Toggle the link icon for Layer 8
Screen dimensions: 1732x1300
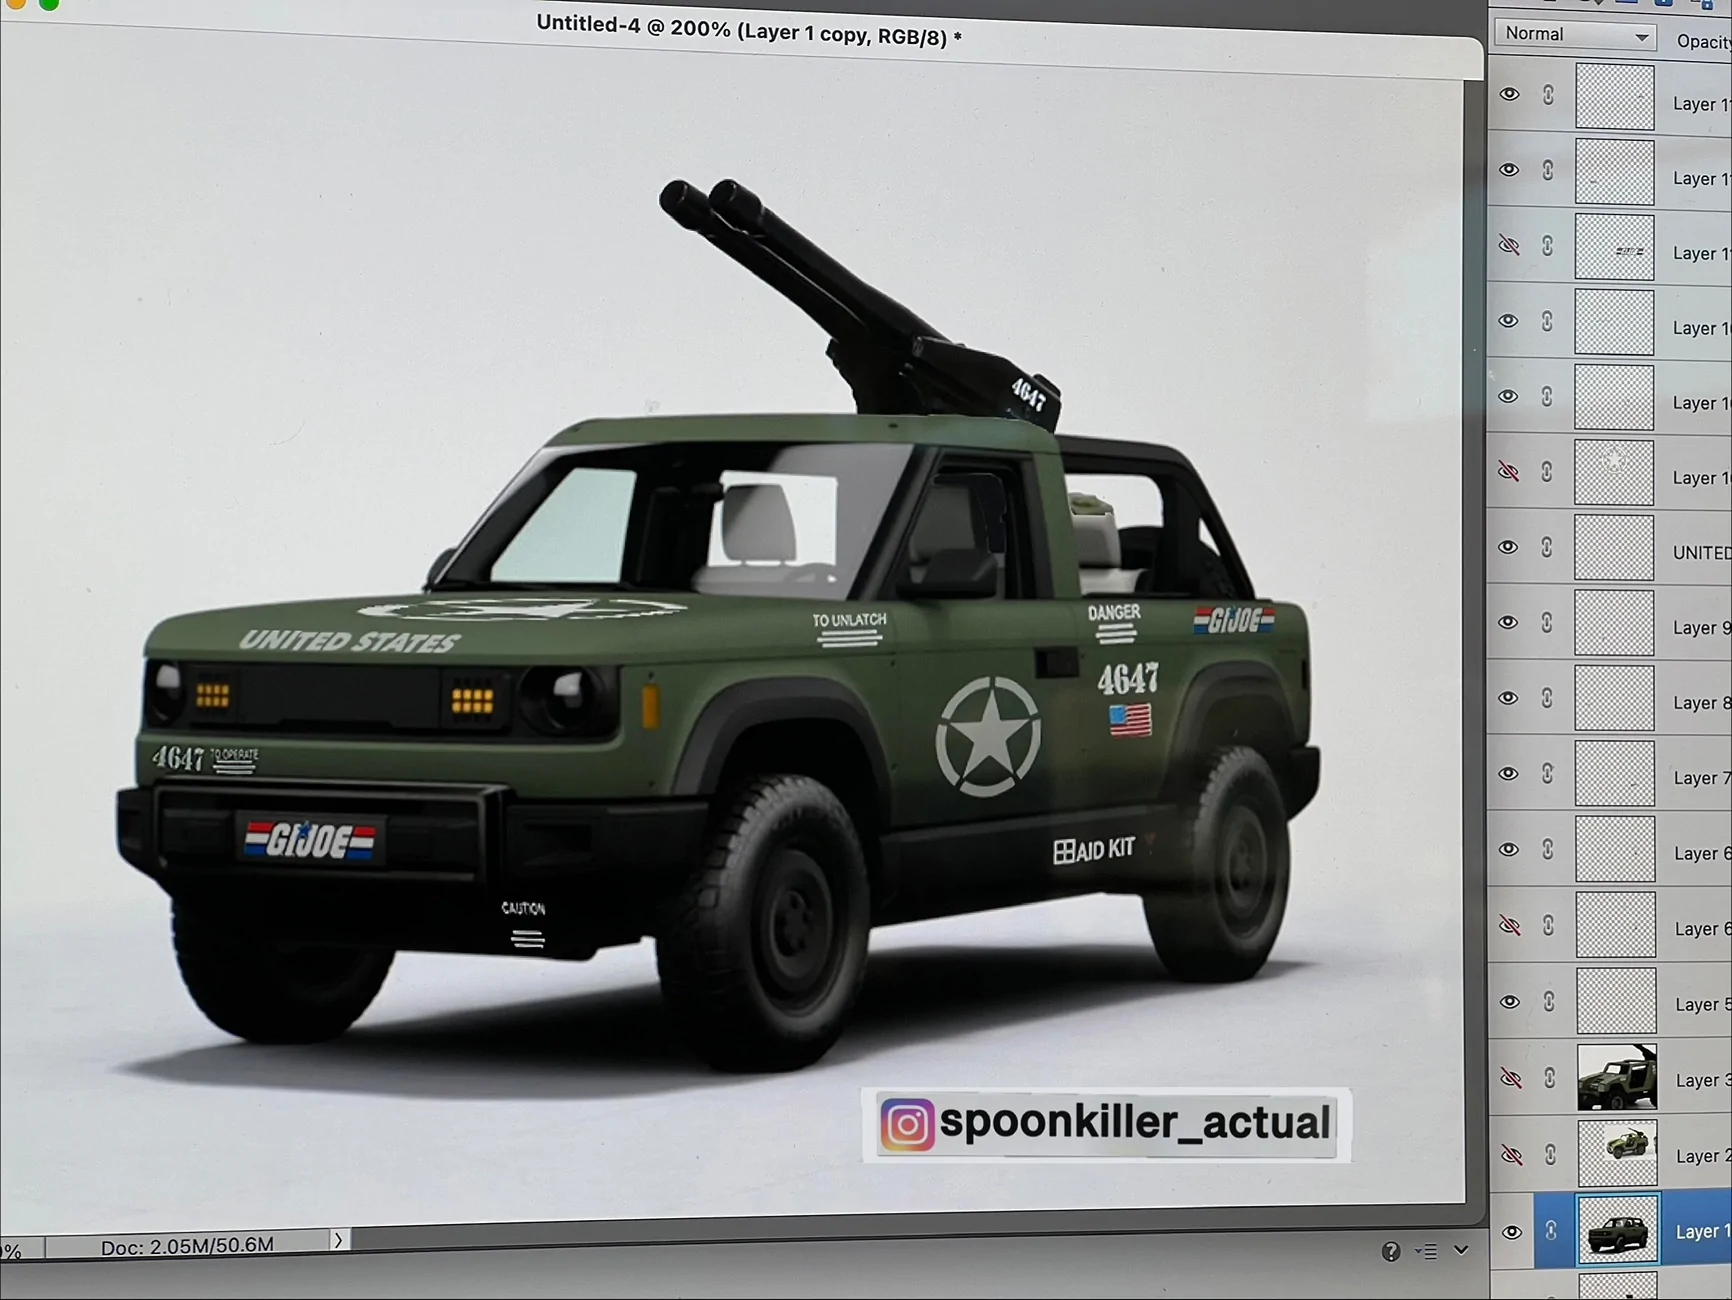1547,698
